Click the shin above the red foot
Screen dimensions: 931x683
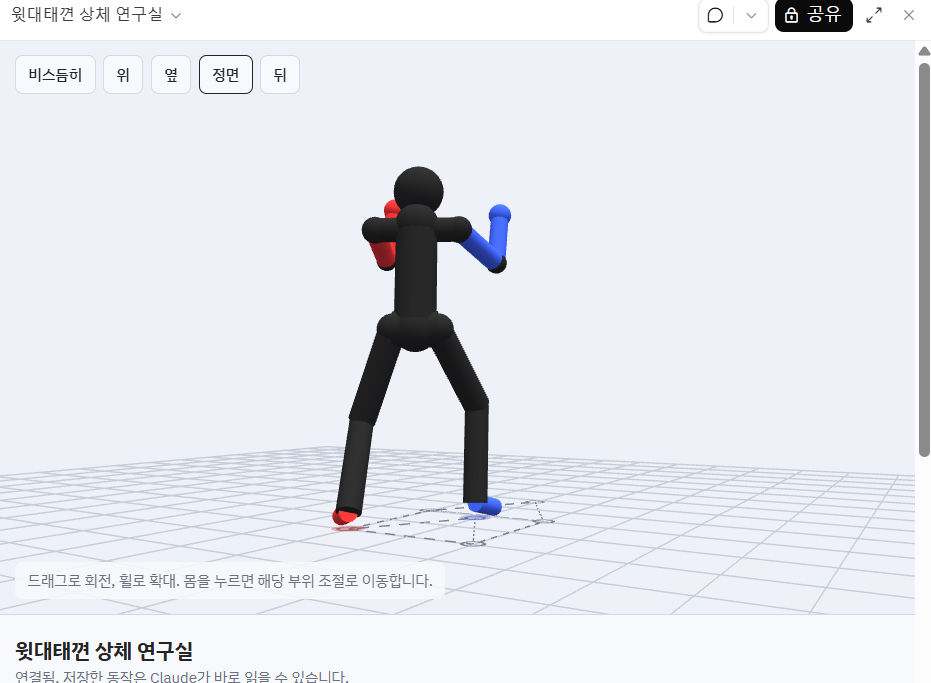pos(354,466)
